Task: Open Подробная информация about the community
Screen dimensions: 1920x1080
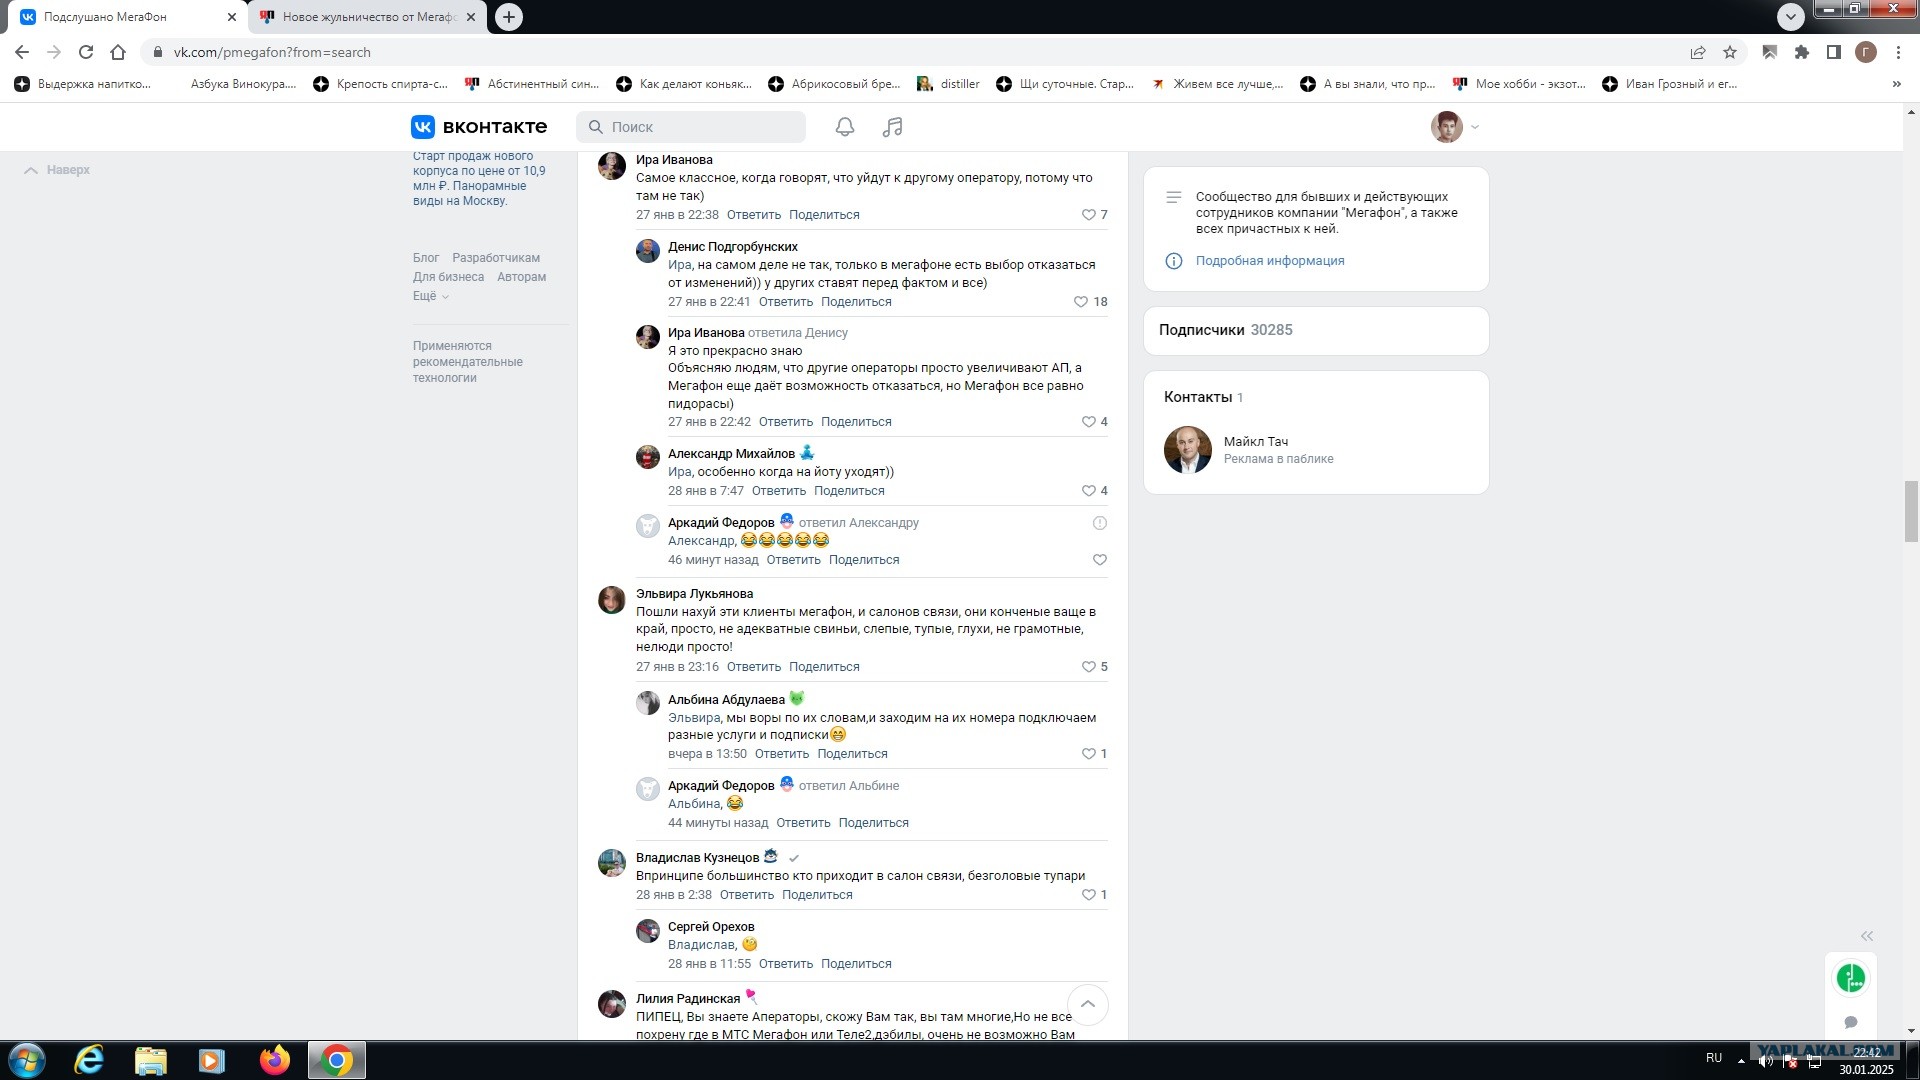Action: coord(1270,261)
